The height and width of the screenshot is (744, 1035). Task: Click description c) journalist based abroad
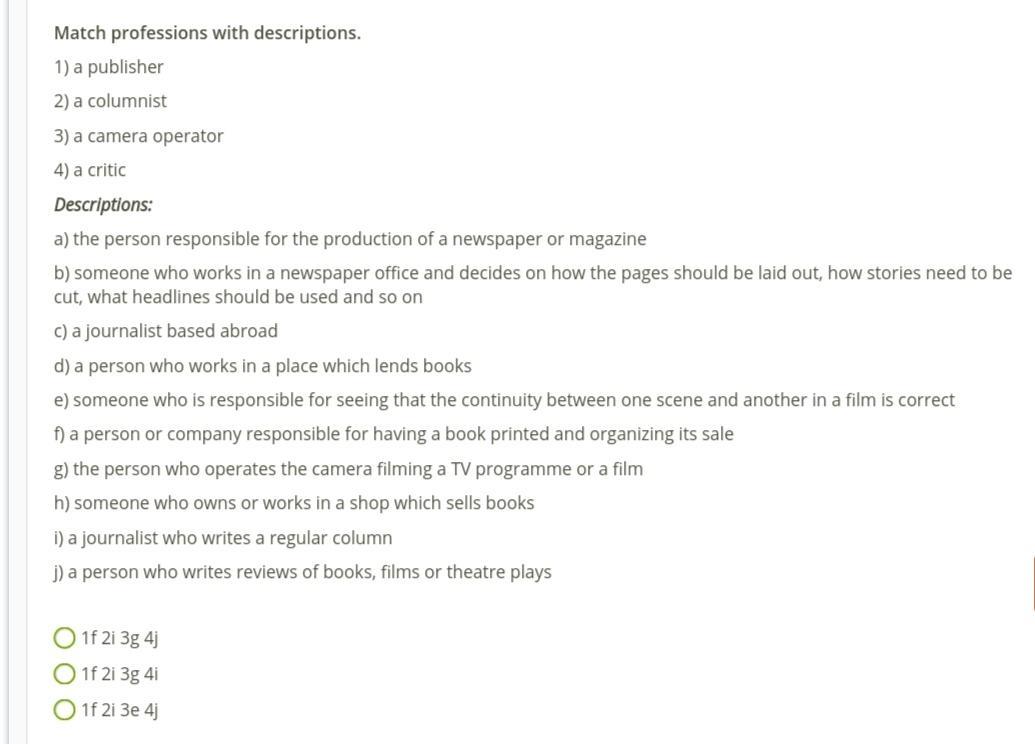(x=166, y=331)
